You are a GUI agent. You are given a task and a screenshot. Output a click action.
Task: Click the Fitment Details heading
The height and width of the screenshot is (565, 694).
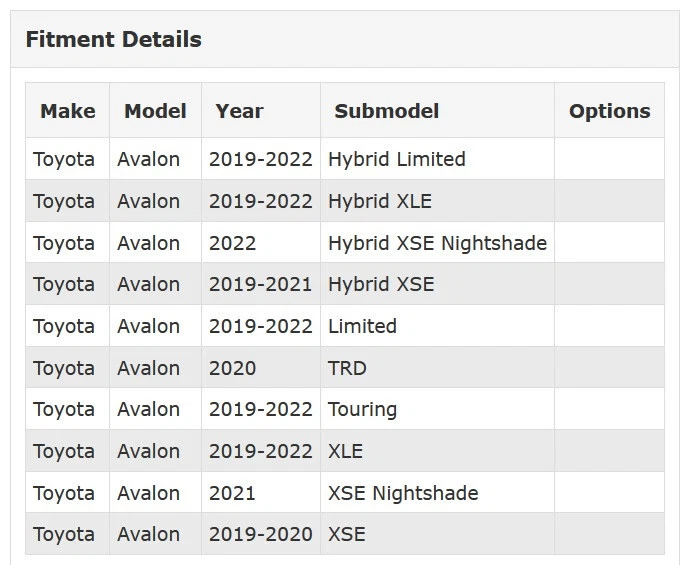(113, 40)
